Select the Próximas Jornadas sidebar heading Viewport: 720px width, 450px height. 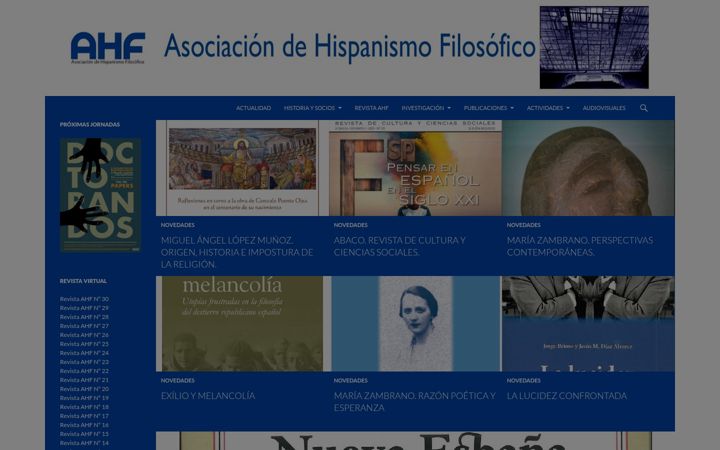[x=90, y=124]
